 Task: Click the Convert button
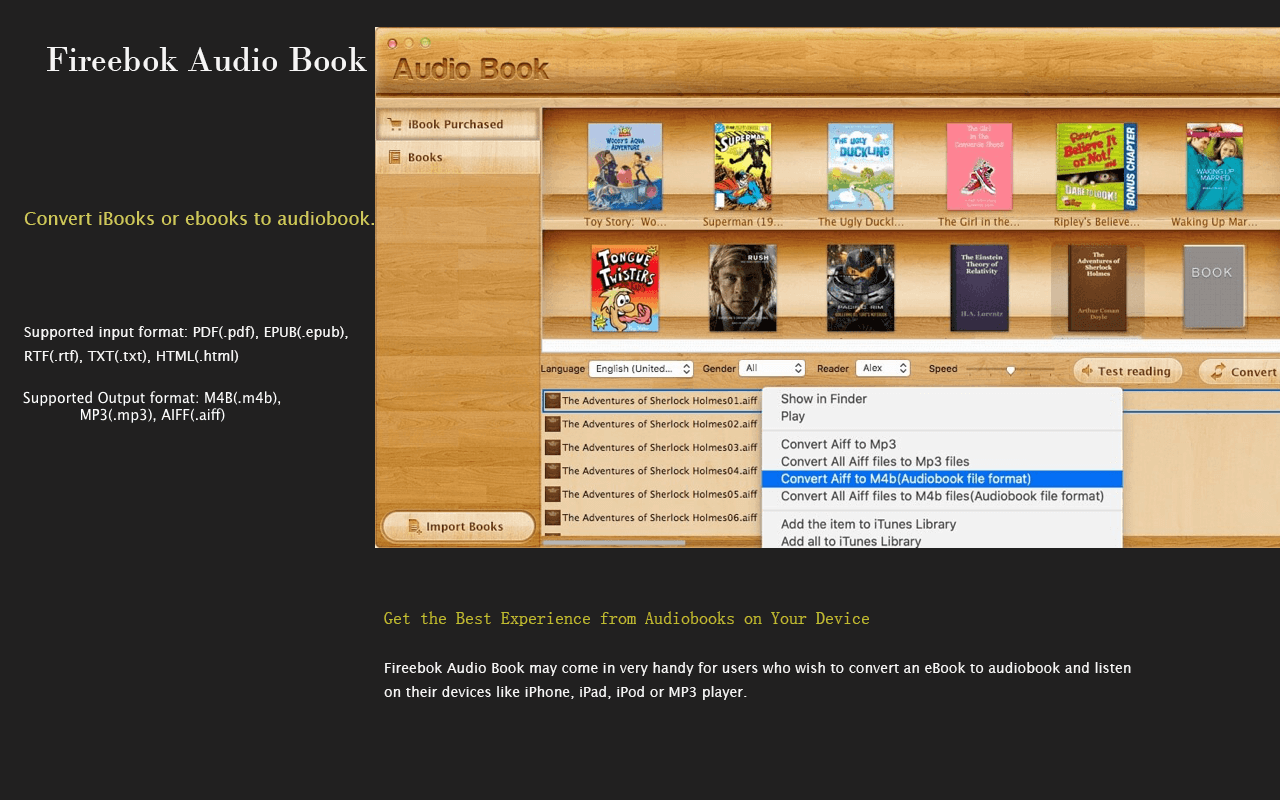[x=1240, y=372]
